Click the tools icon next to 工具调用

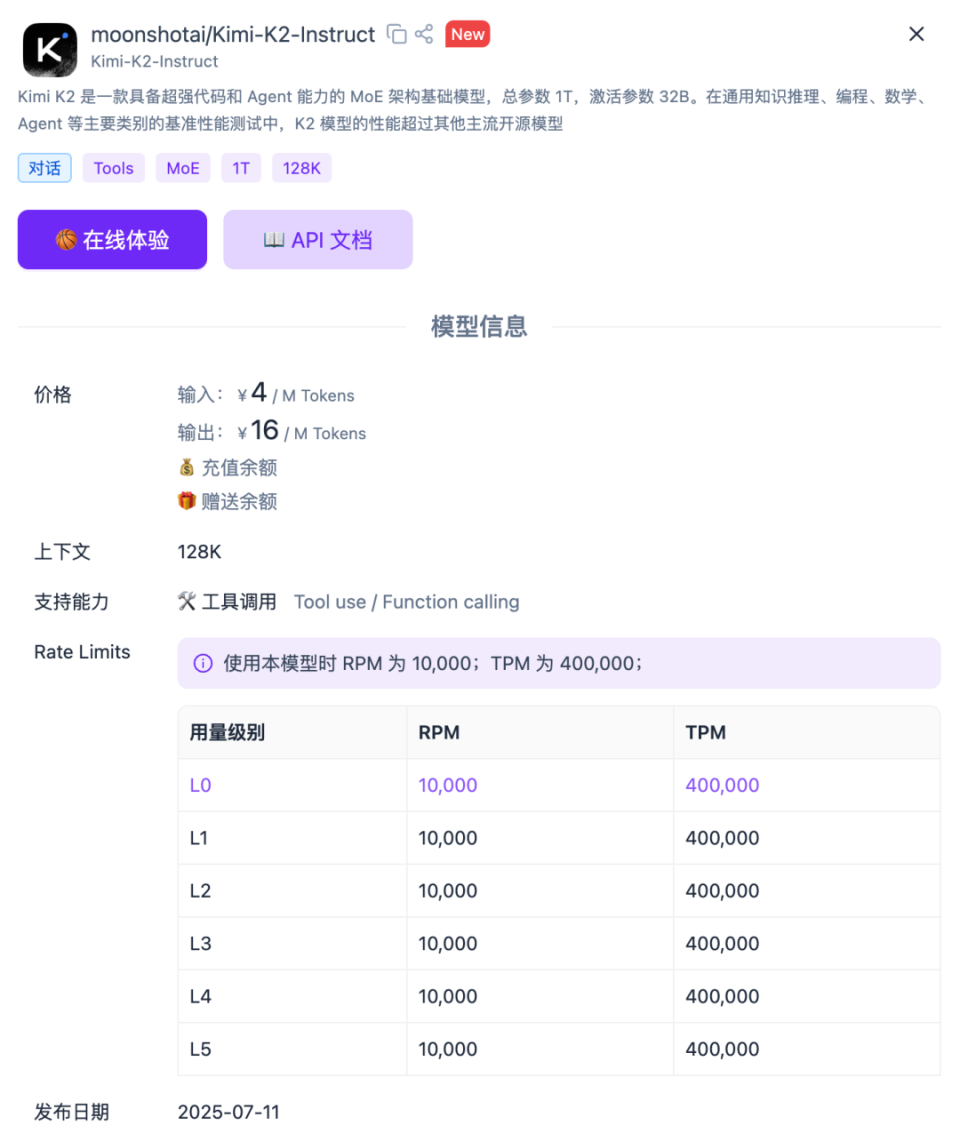186,601
